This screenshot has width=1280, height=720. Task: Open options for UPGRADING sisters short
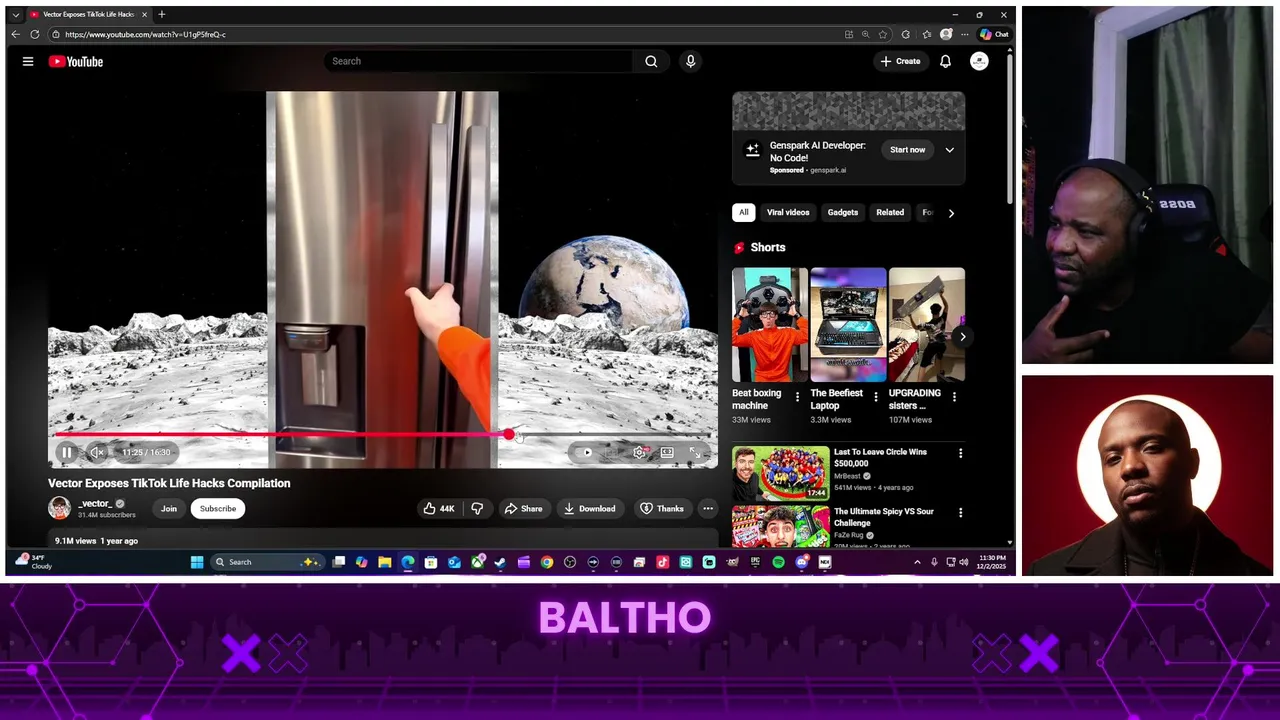[954, 397]
